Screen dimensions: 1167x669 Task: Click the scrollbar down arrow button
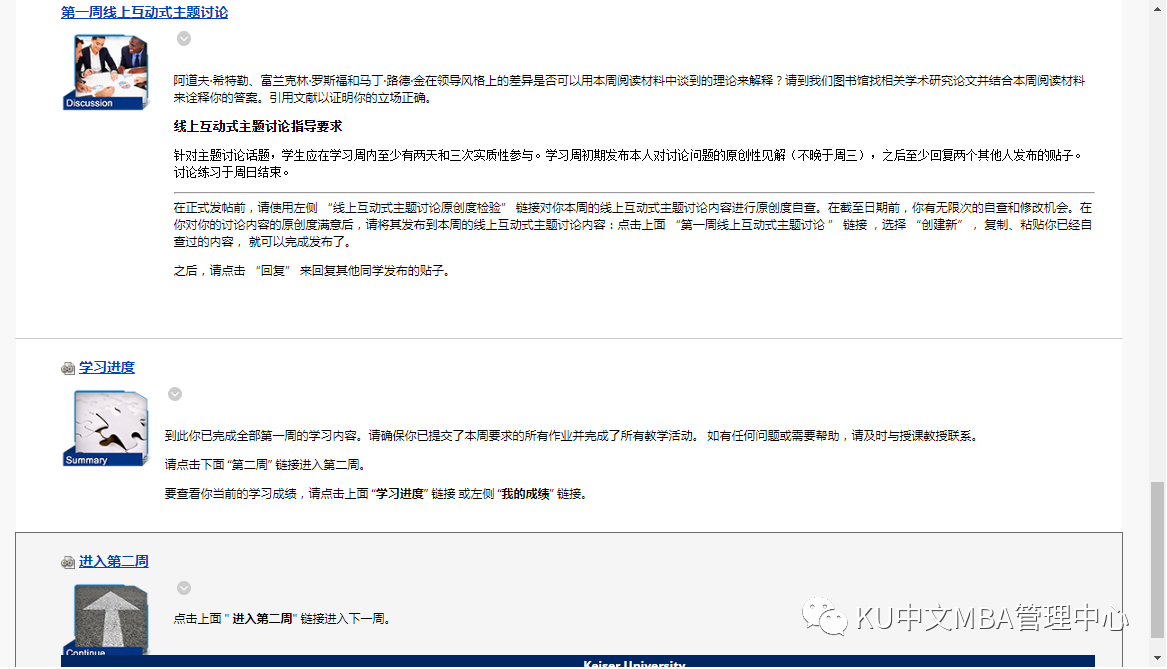pos(1157,660)
